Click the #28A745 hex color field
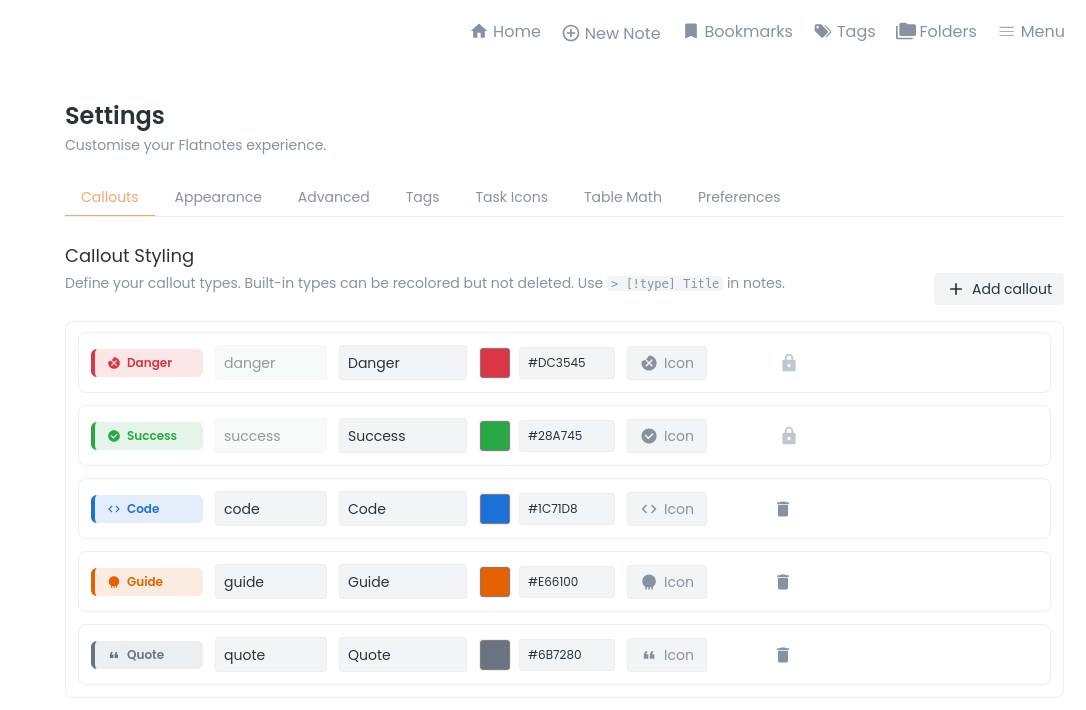The height and width of the screenshot is (710, 1086). click(x=567, y=436)
